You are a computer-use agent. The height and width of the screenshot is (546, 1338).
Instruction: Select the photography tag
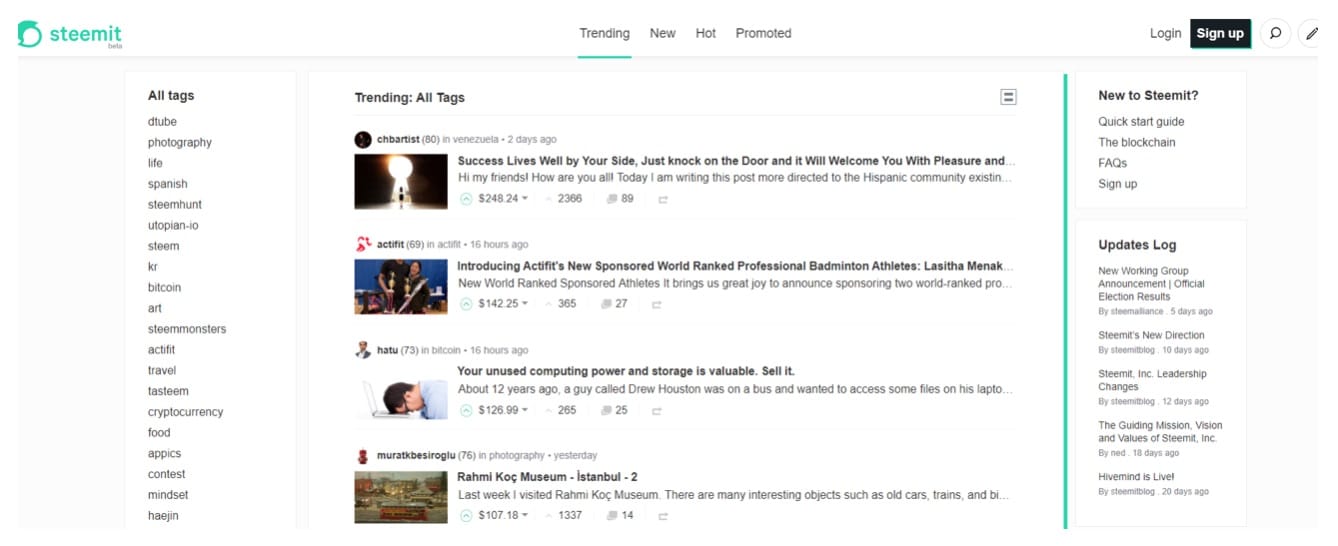(x=180, y=143)
